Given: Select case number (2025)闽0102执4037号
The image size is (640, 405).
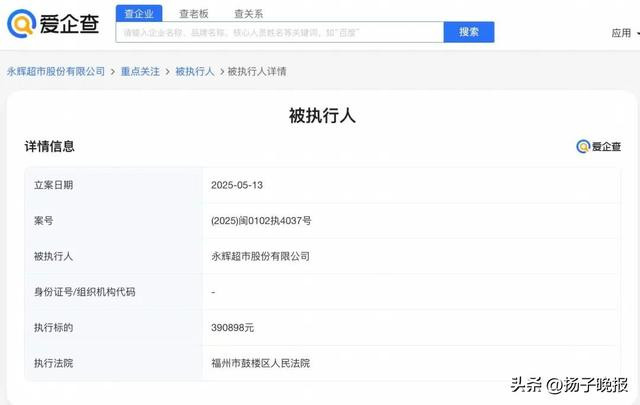Looking at the screenshot, I should click(x=261, y=221).
